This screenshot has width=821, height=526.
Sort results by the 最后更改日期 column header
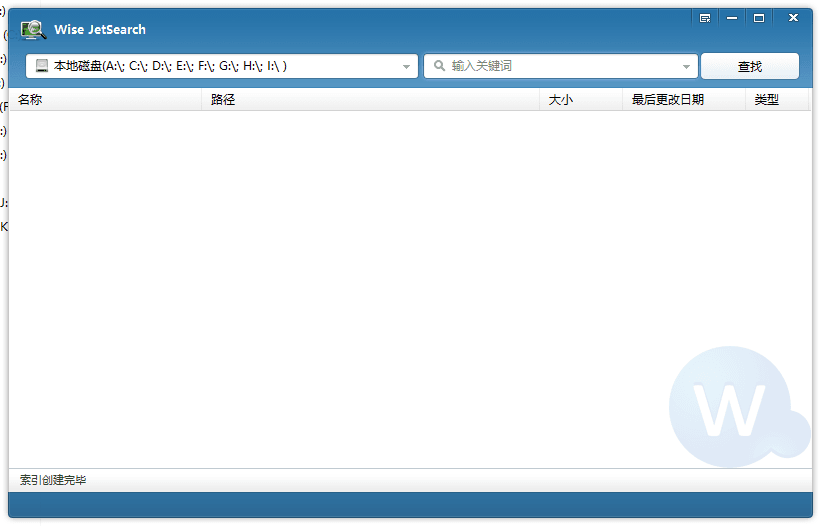click(684, 99)
